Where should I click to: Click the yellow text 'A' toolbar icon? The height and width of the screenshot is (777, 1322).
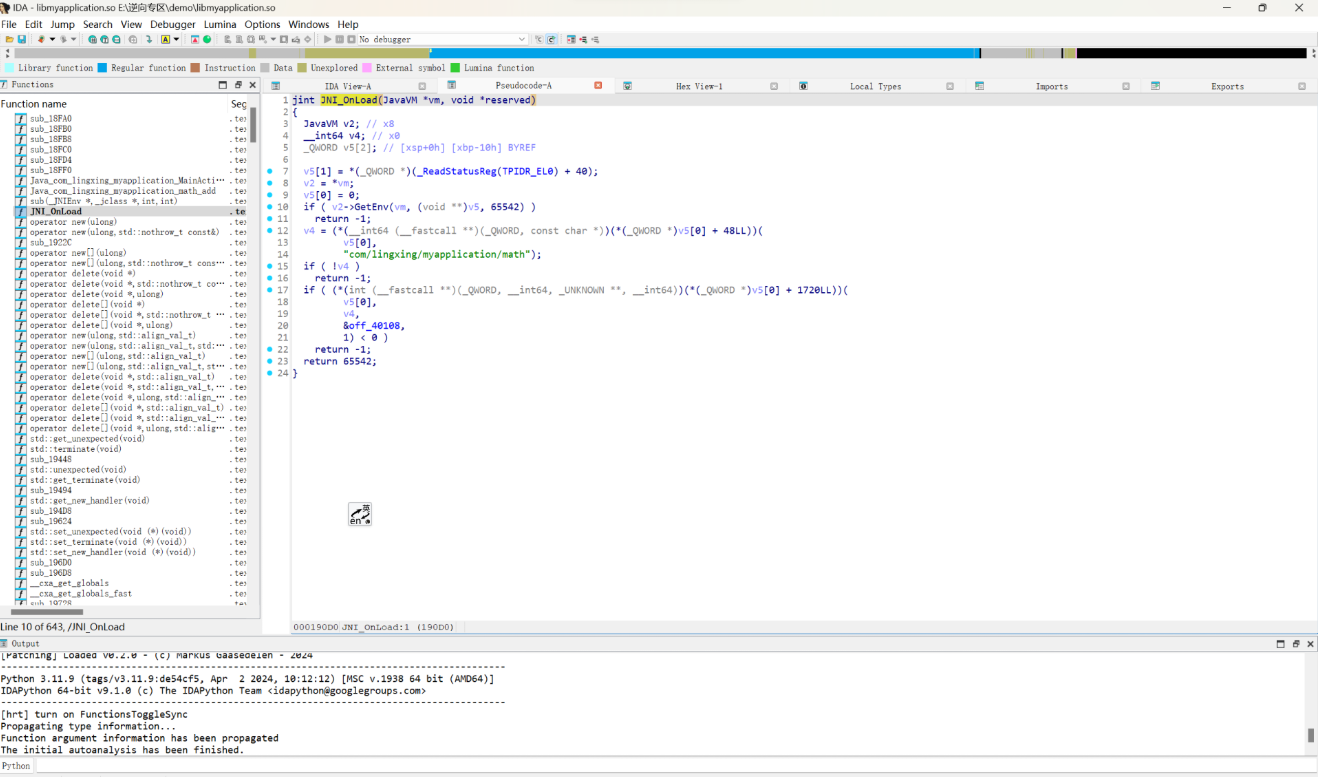point(166,39)
